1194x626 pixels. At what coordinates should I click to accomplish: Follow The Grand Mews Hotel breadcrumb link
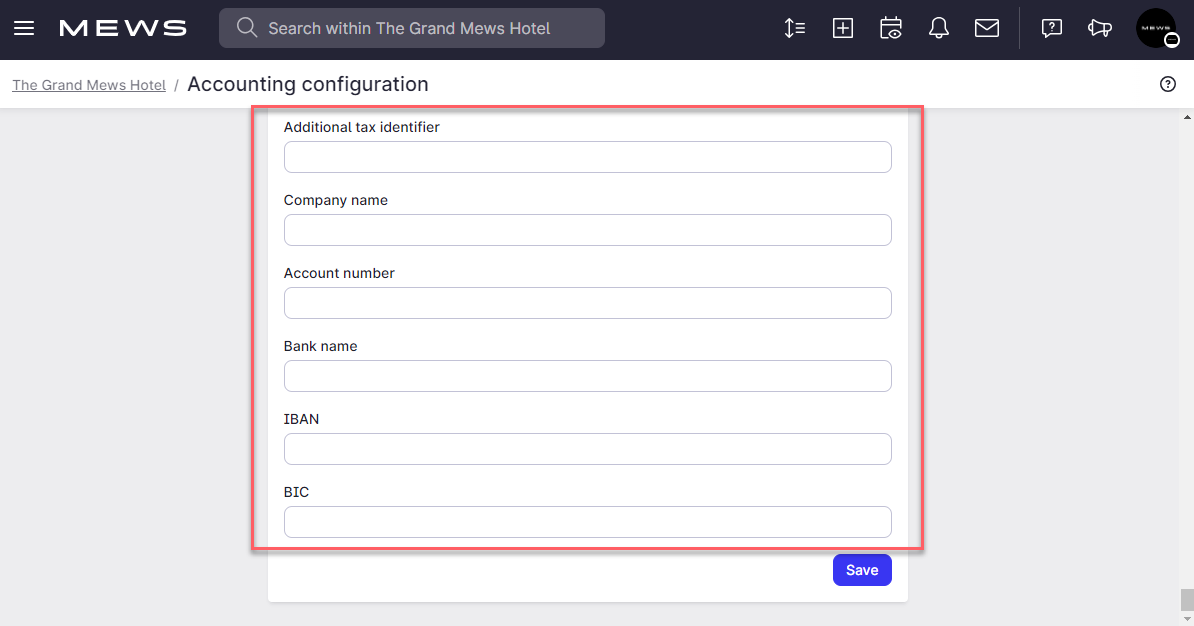tap(88, 84)
